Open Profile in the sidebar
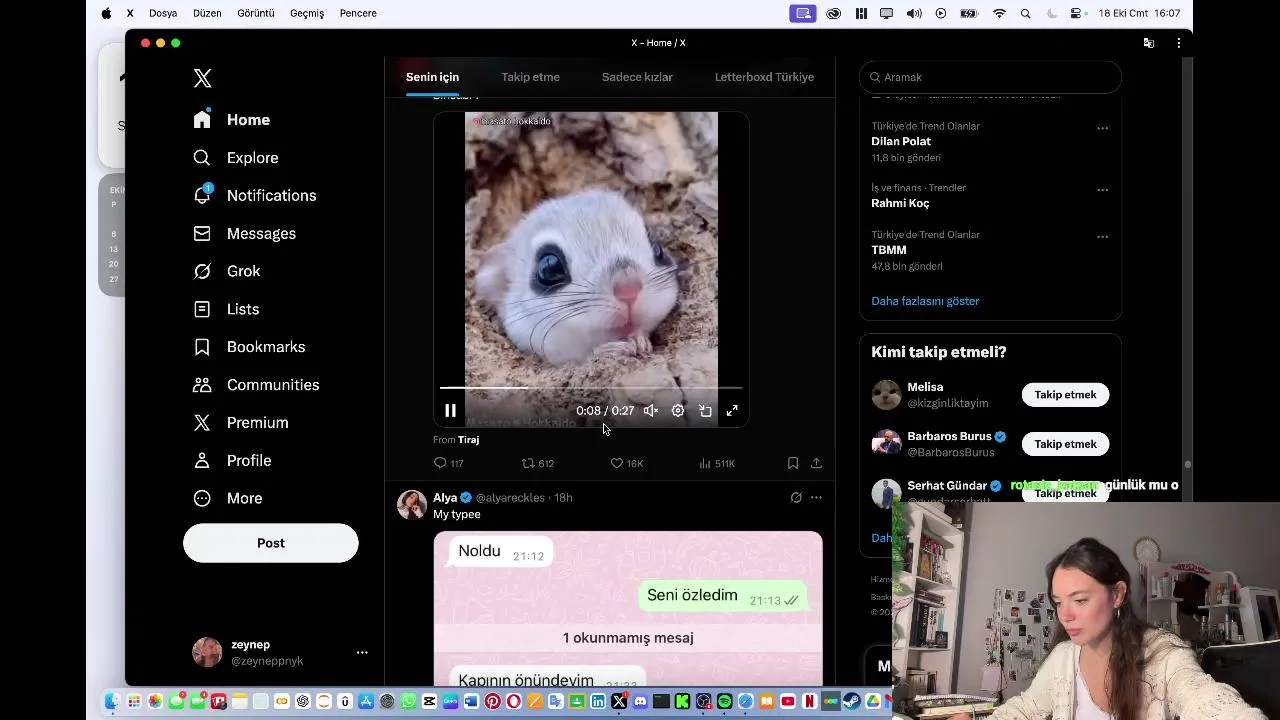The width and height of the screenshot is (1280, 720). (x=232, y=461)
